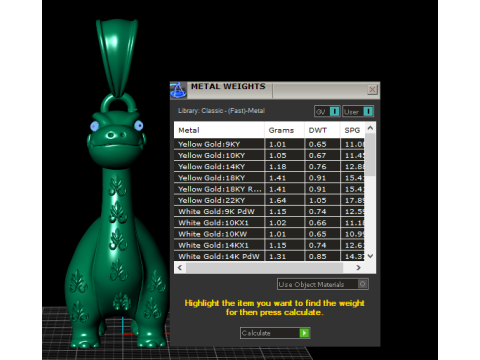Click the 0.85 DWT value
Screen dimensions: 480x360
point(317,256)
